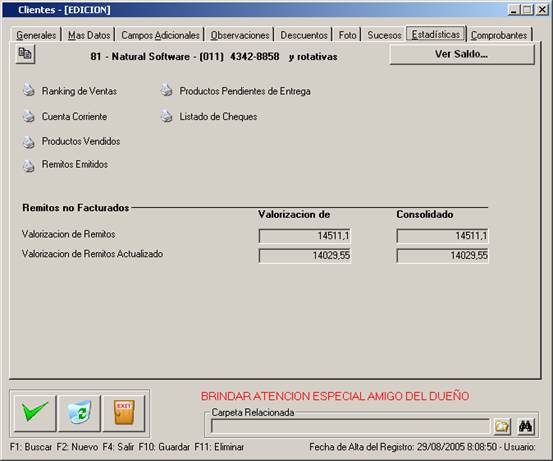This screenshot has width=553, height=461.
Task: Click the 'Consolidado' column heading
Action: click(x=425, y=214)
